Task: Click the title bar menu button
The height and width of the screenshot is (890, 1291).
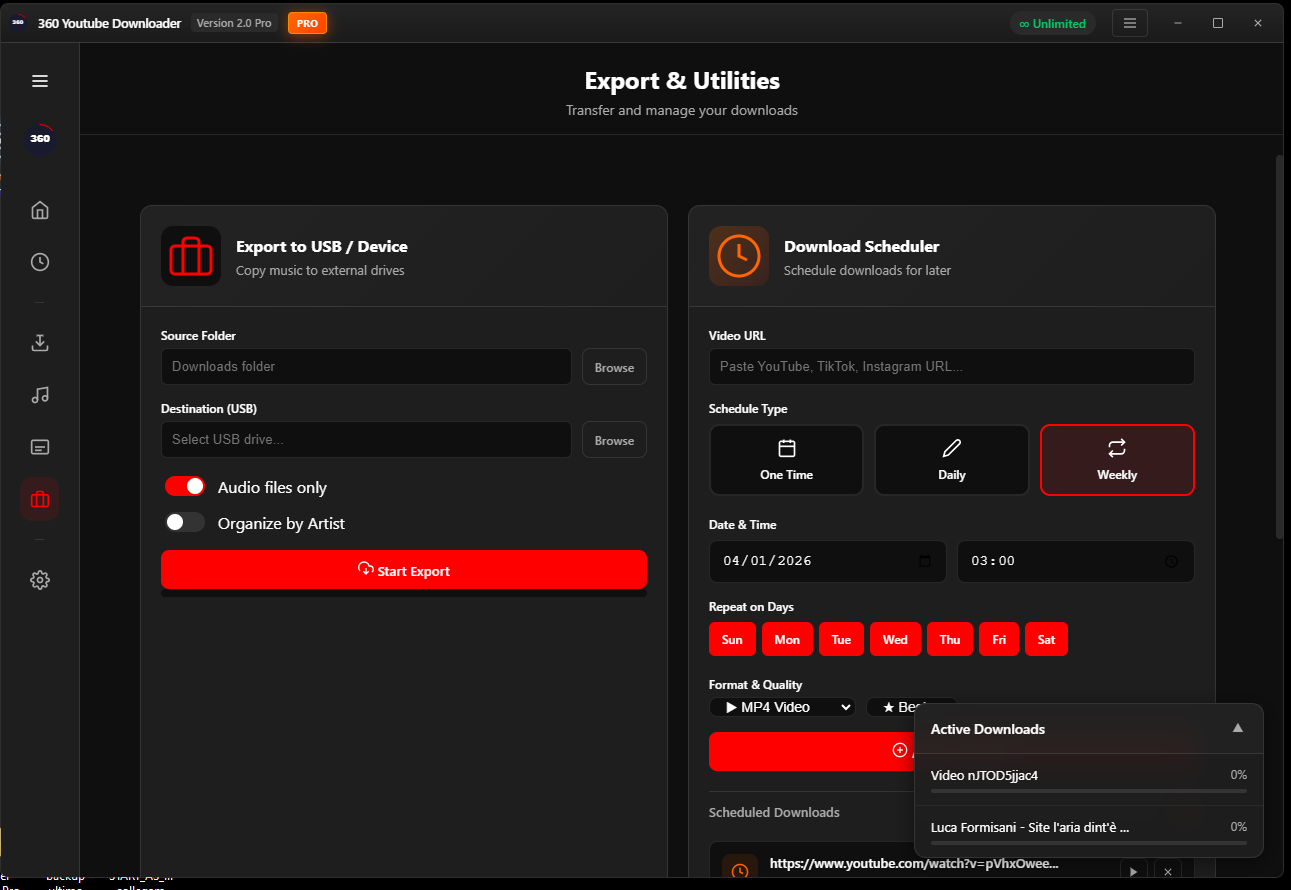Action: [1130, 23]
